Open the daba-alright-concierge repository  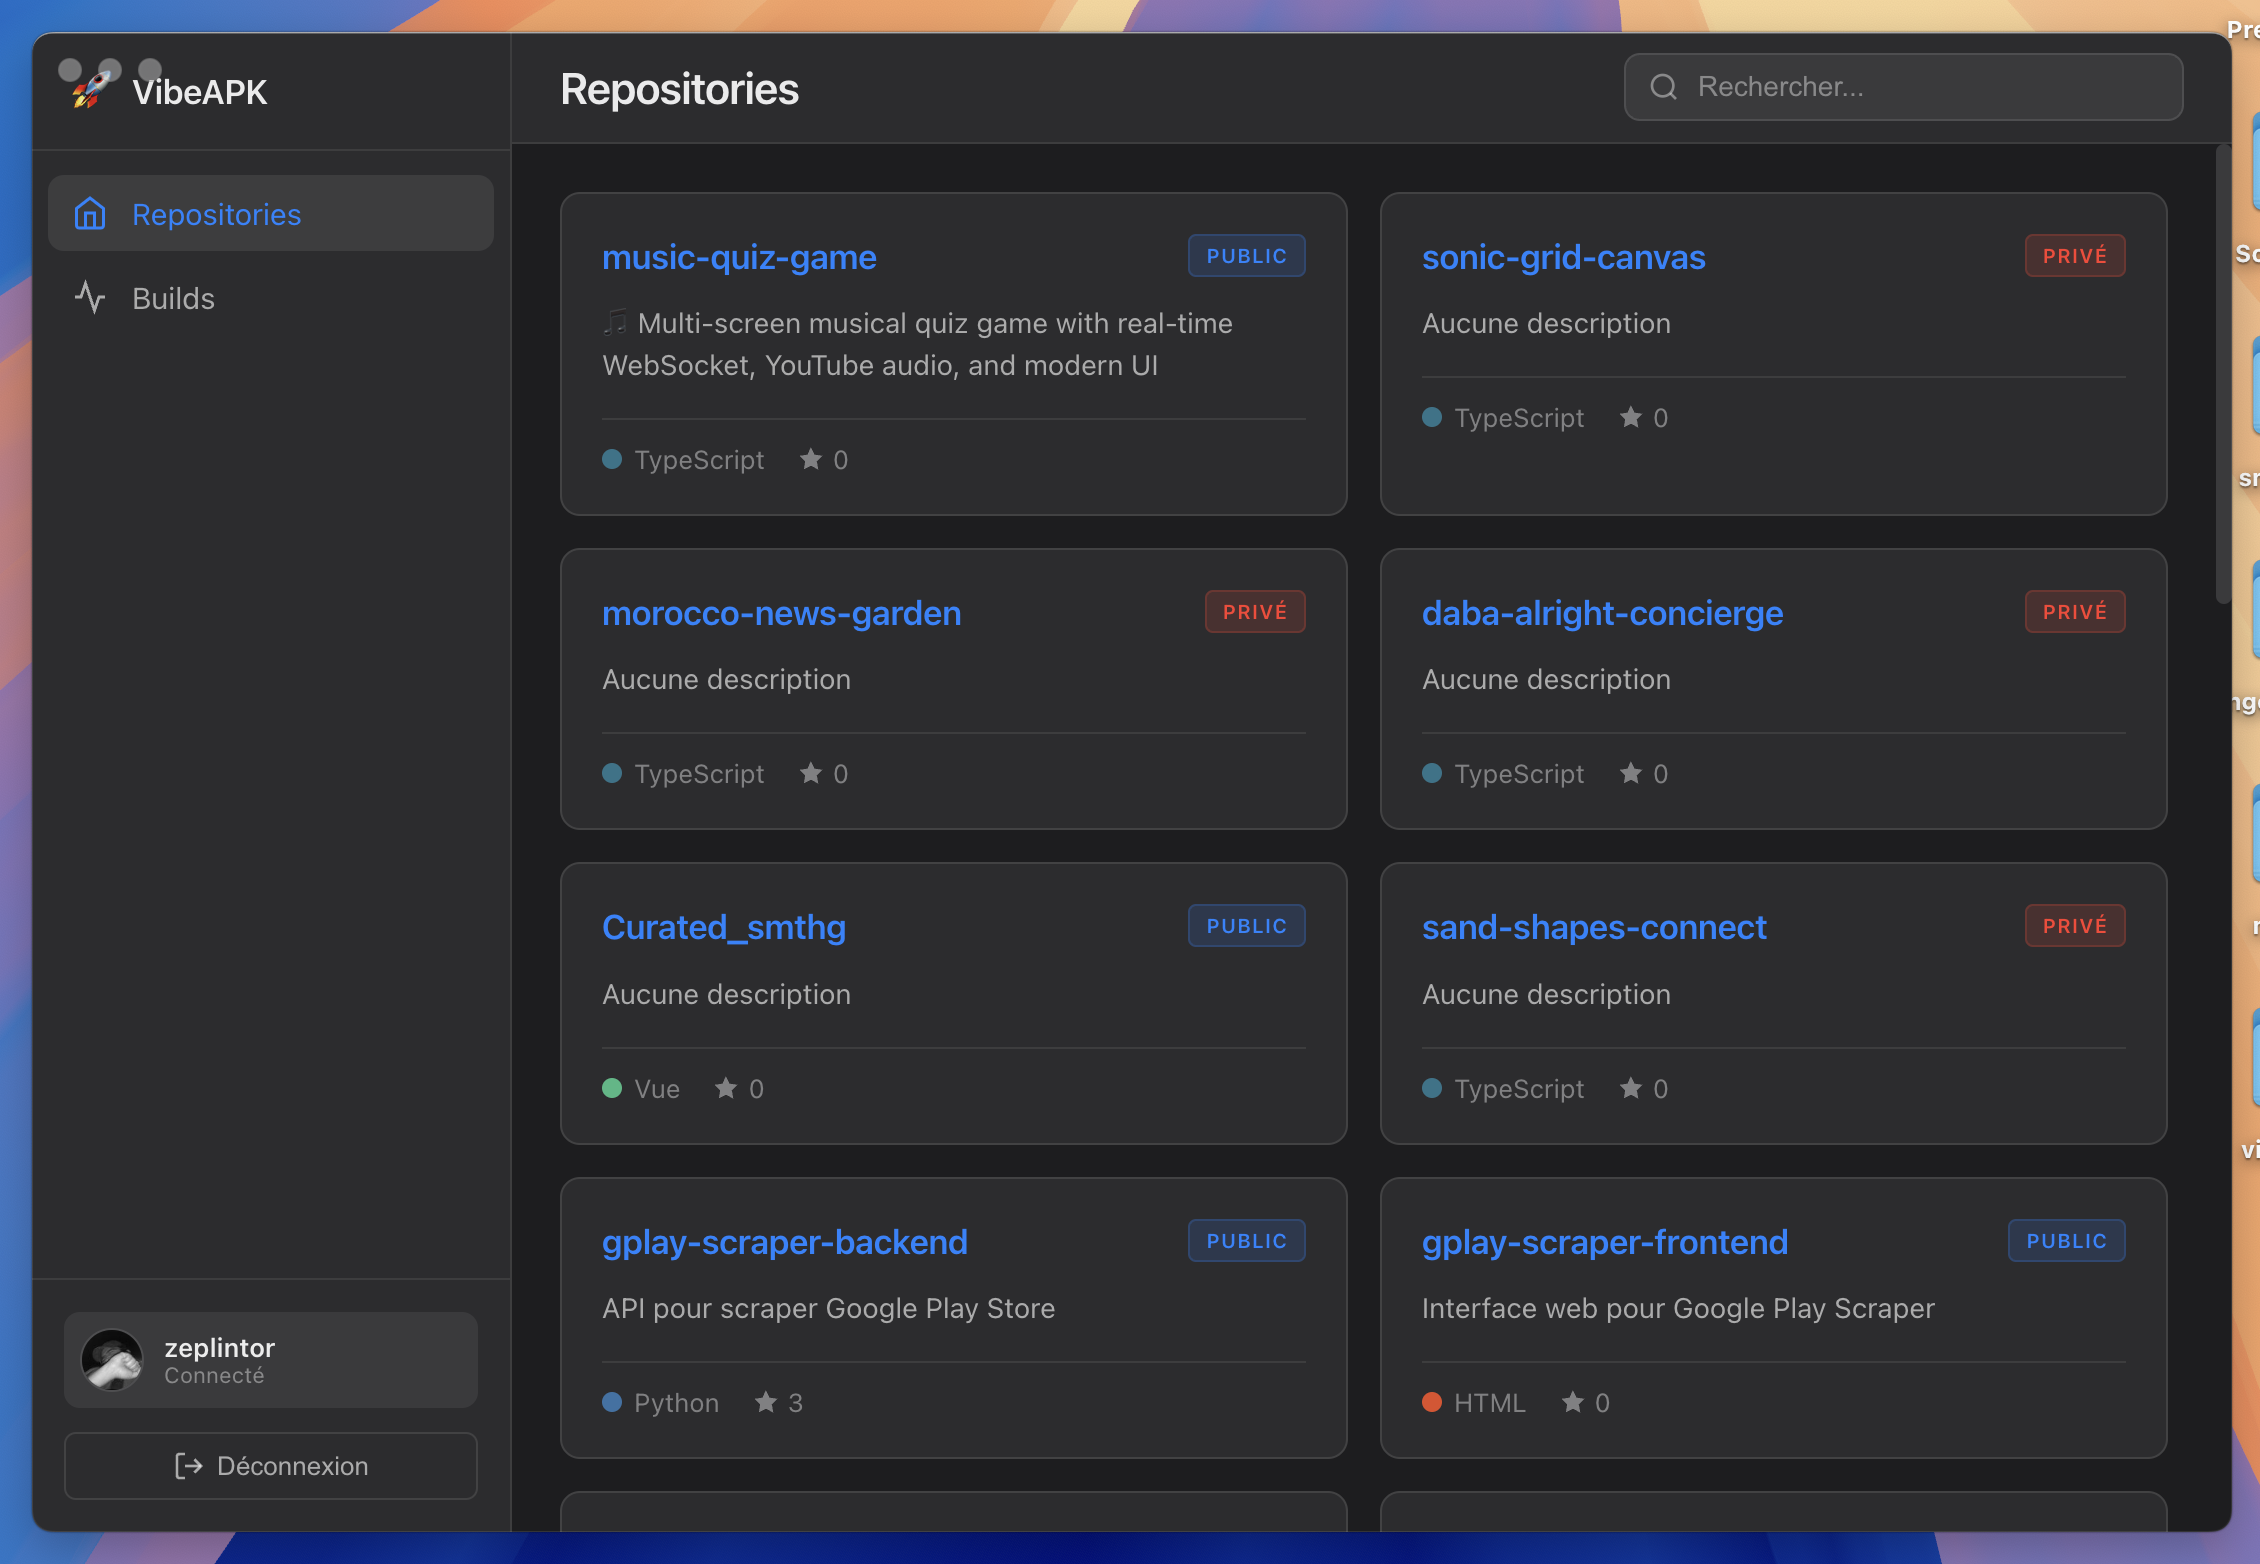1602,613
